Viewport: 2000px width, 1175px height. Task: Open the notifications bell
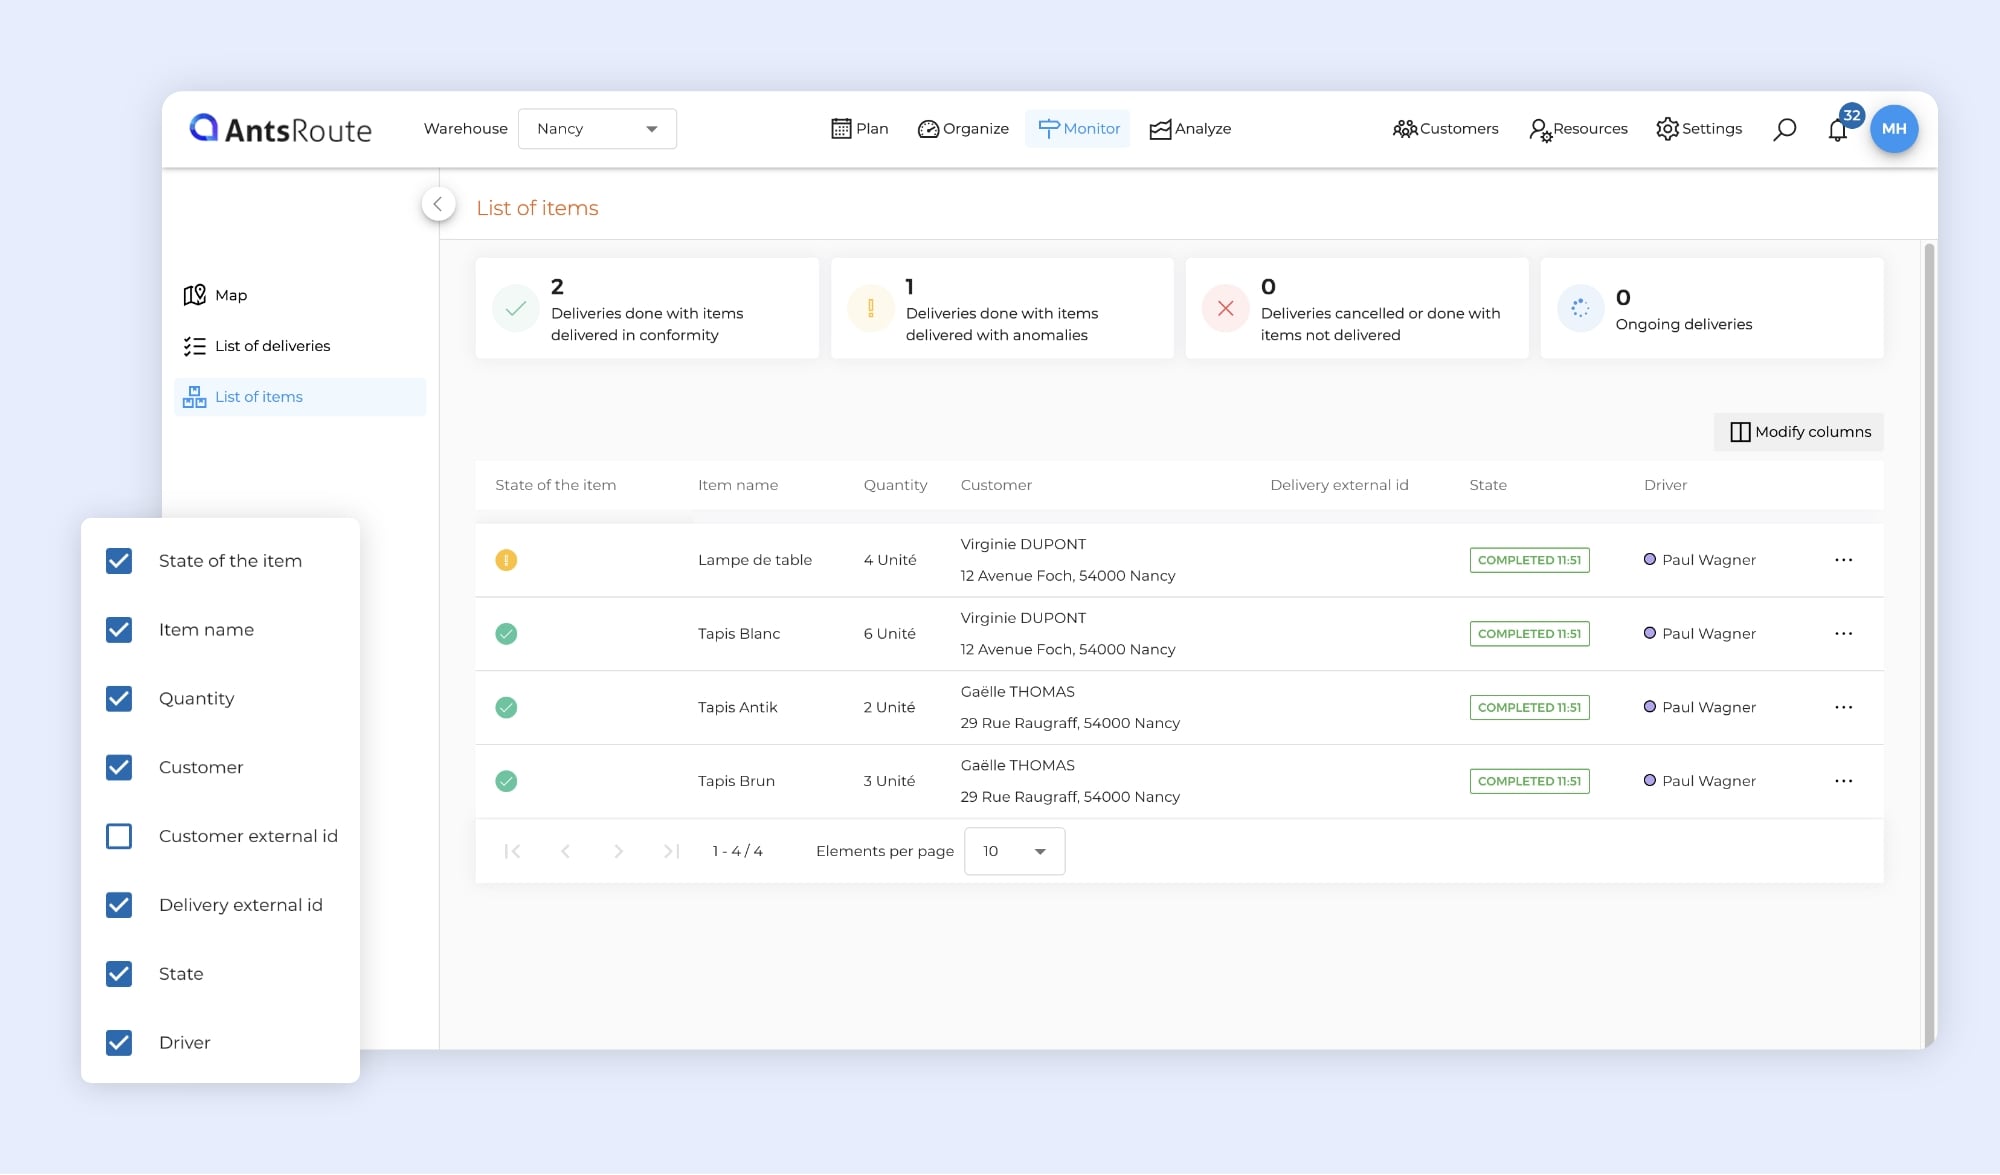1837,130
